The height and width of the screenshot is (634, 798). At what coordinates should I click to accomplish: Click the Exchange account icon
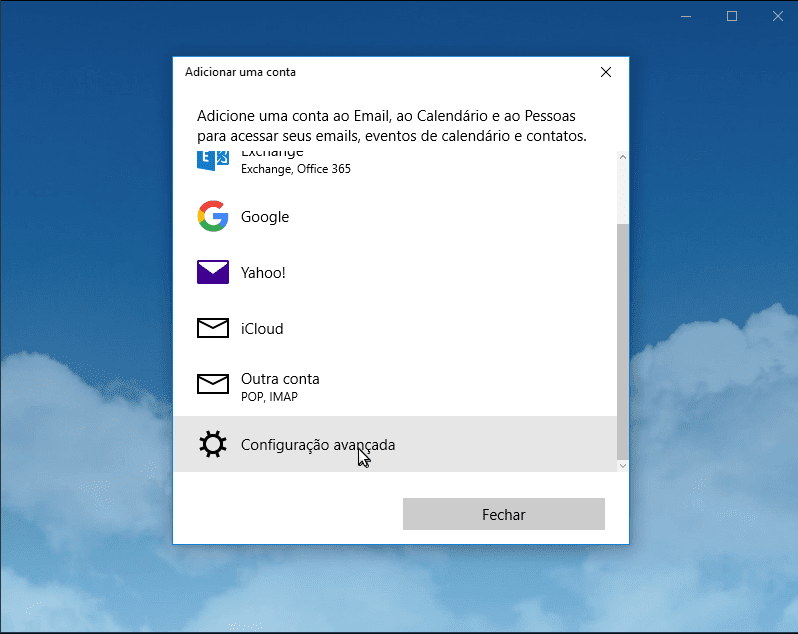(x=213, y=161)
